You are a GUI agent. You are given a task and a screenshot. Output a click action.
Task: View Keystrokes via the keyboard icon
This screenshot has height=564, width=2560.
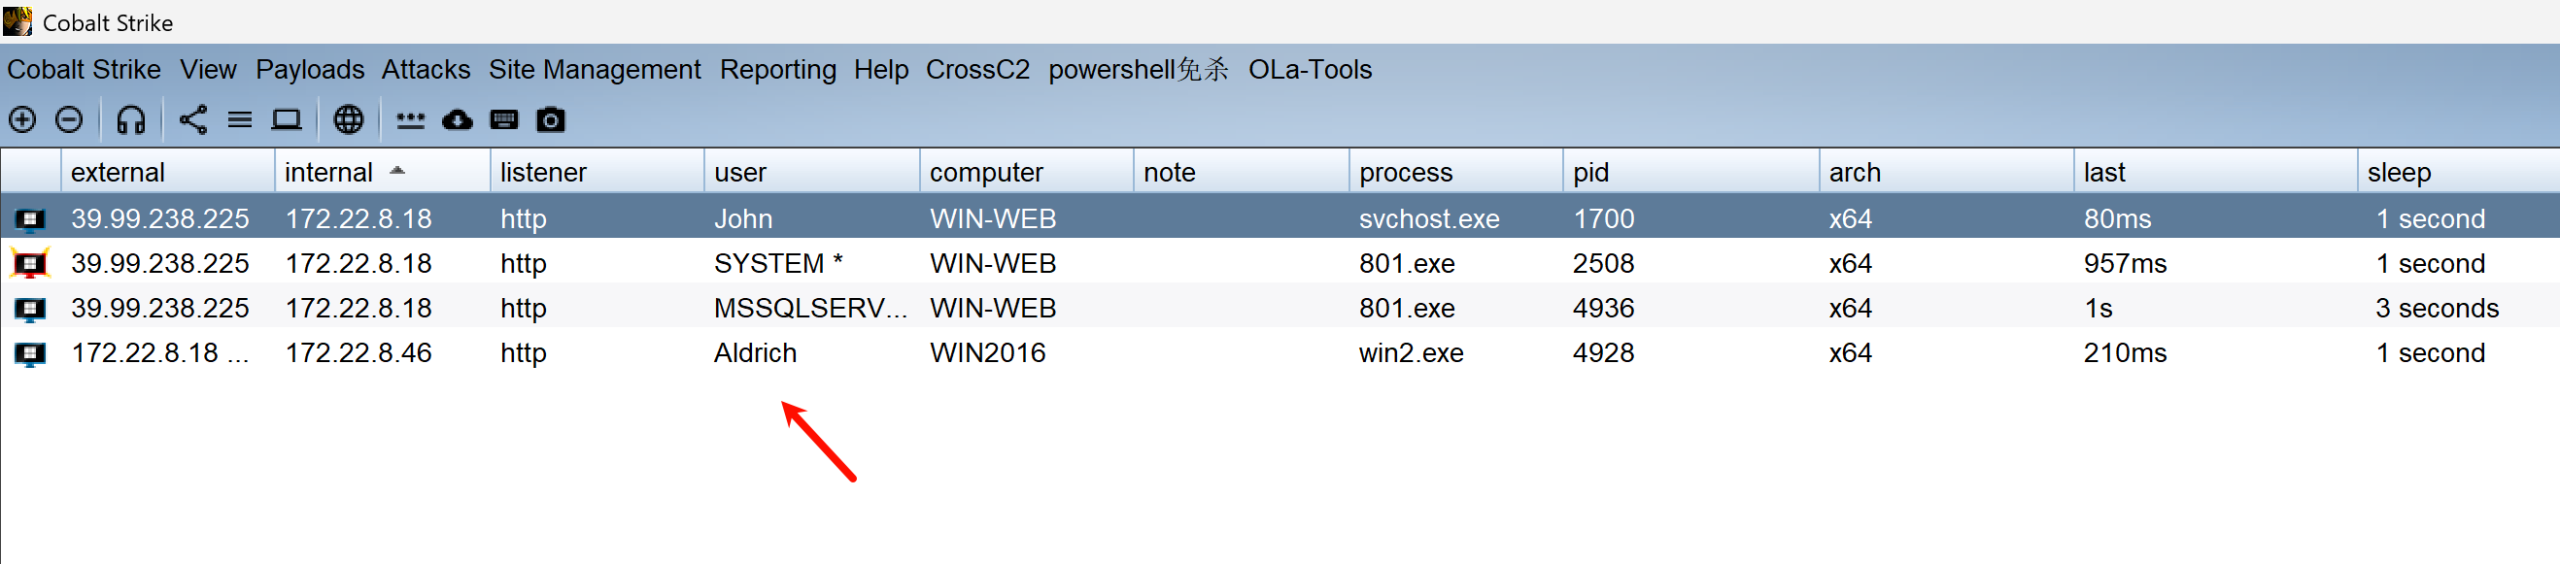tap(504, 120)
